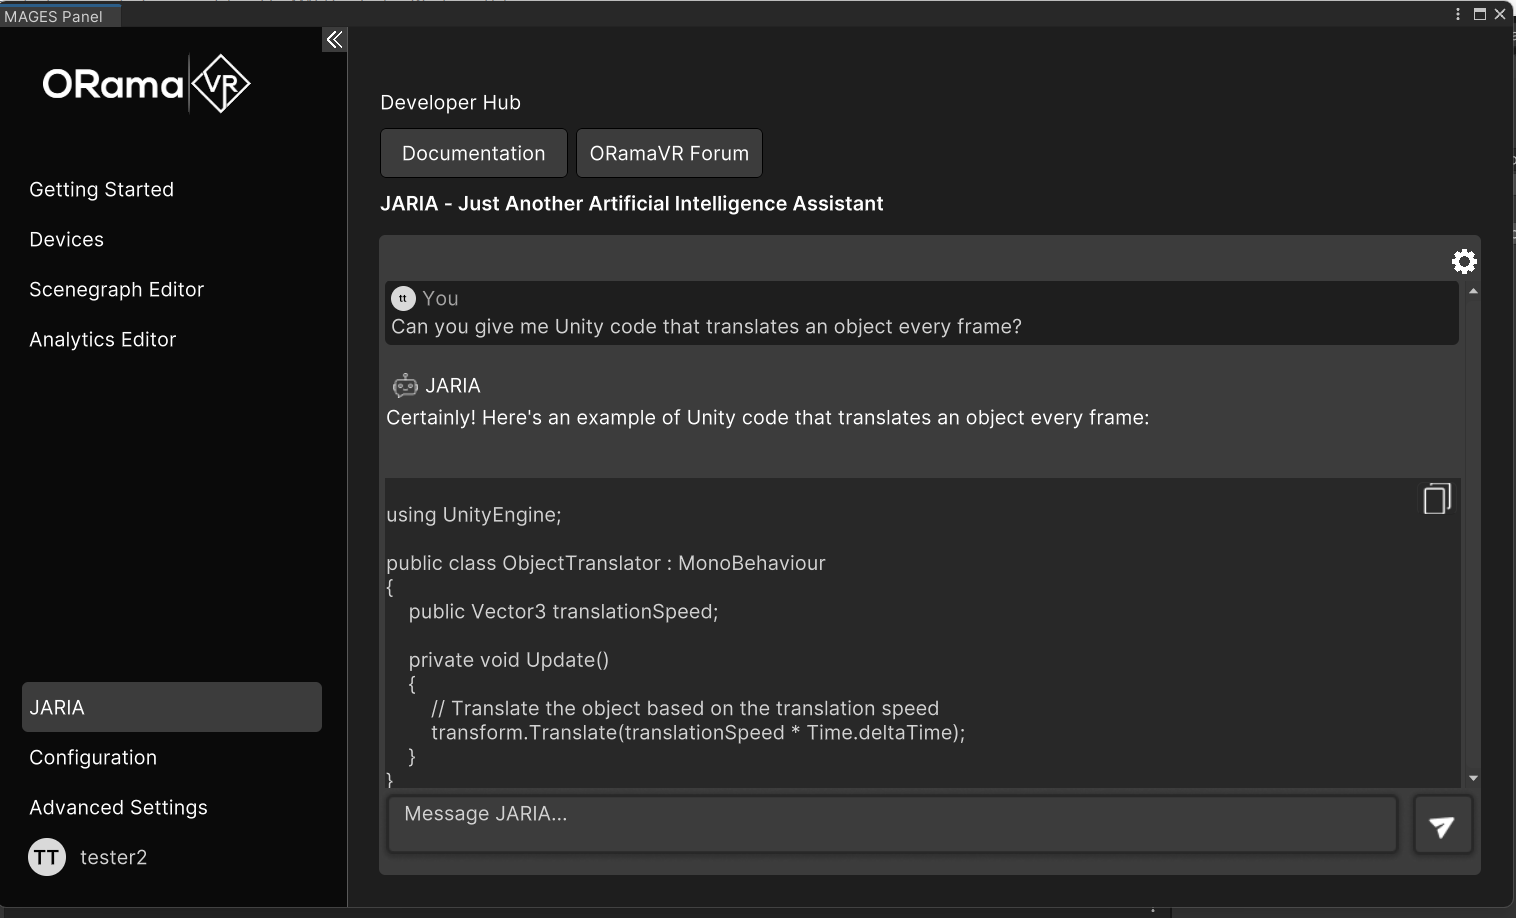Click the 'Developer Hub' heading
This screenshot has width=1516, height=918.
click(x=451, y=103)
